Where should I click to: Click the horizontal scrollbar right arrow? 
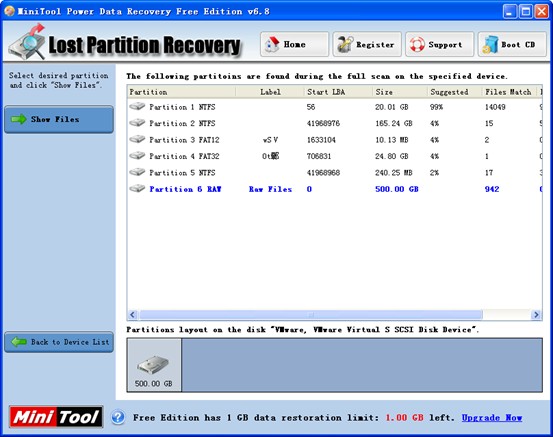(536, 315)
